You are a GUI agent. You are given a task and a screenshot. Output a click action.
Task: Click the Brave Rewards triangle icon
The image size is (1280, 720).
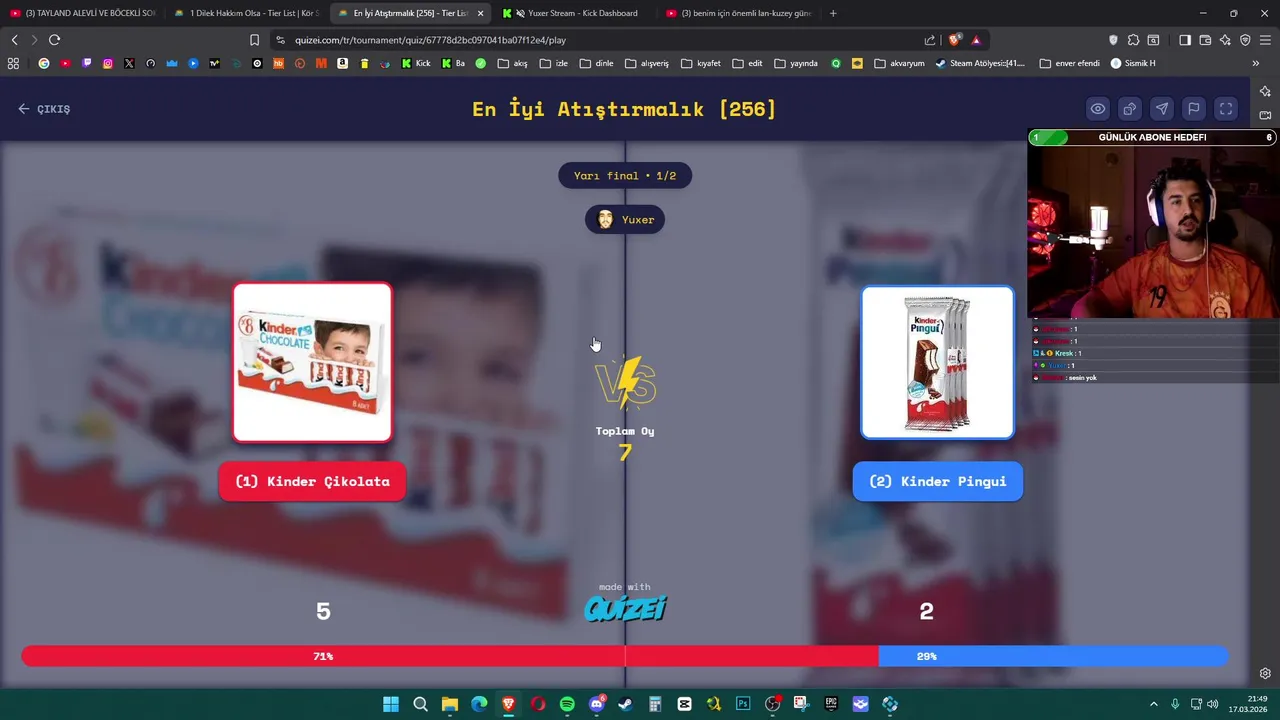[976, 40]
